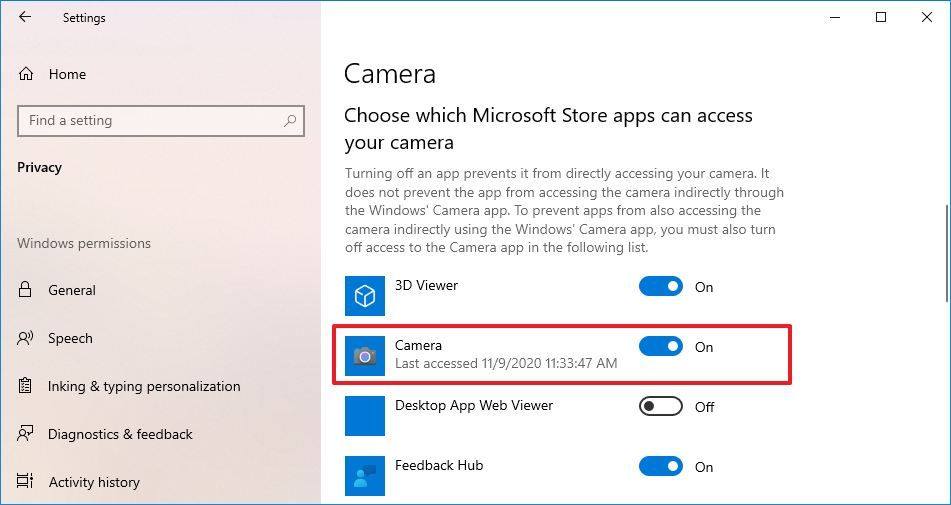Viewport: 951px width, 505px height.
Task: Open the General privacy page
Action: 72,290
